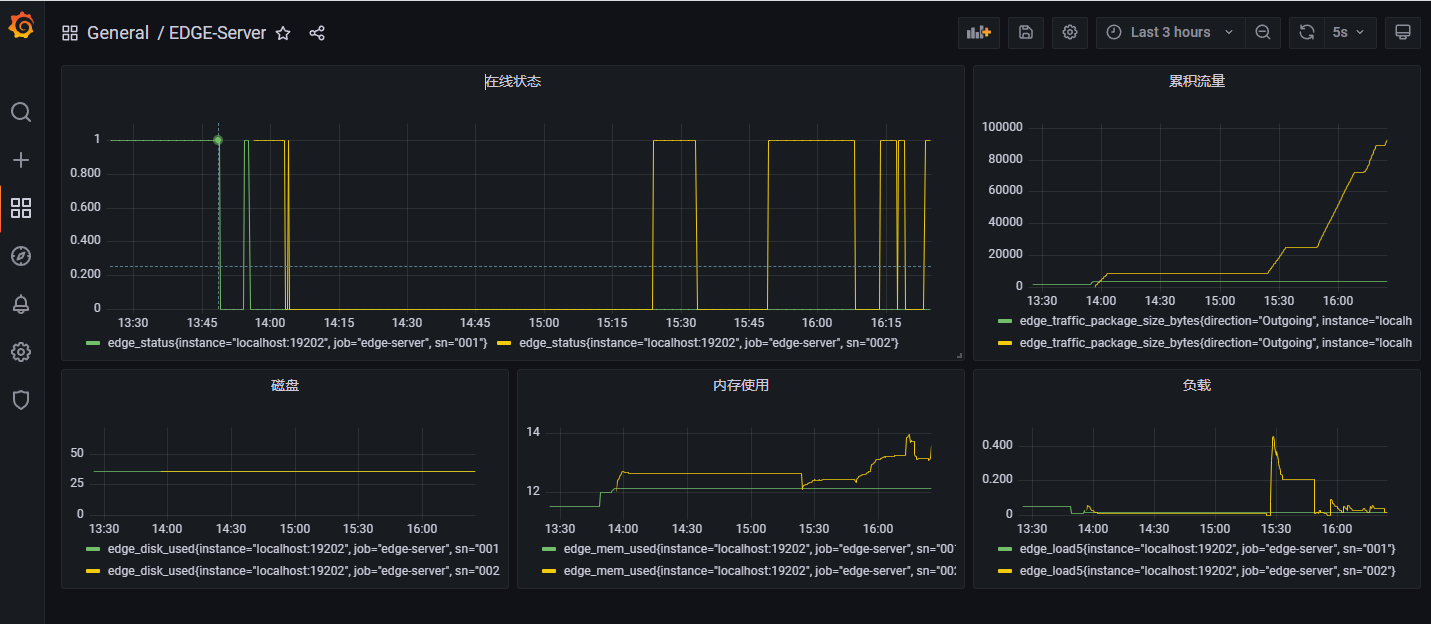Viewport: 1431px width, 624px height.
Task: Click the Add panel button
Action: point(978,32)
